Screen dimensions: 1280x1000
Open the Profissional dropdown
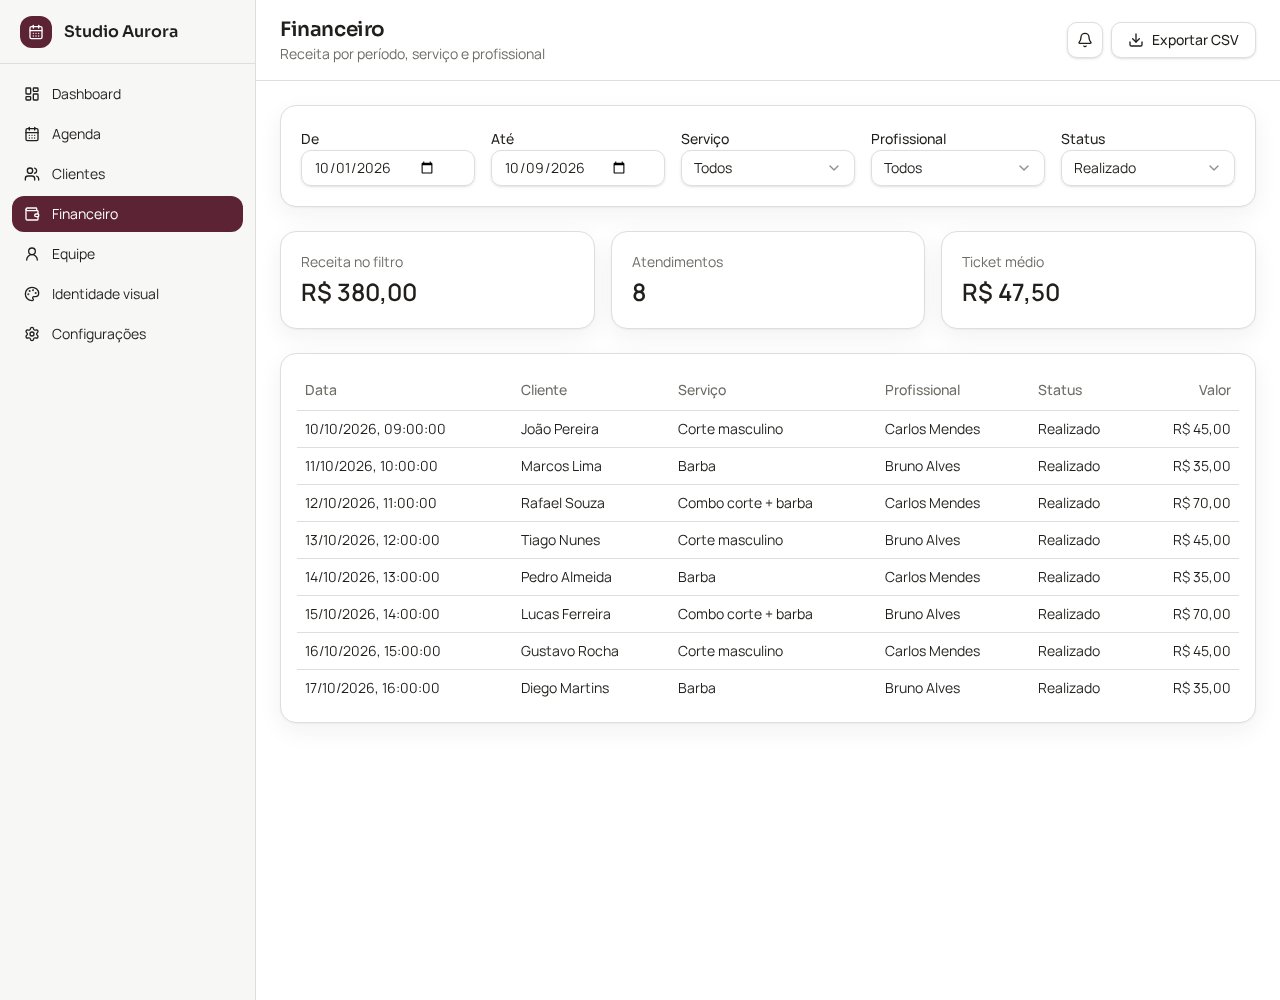(x=958, y=168)
